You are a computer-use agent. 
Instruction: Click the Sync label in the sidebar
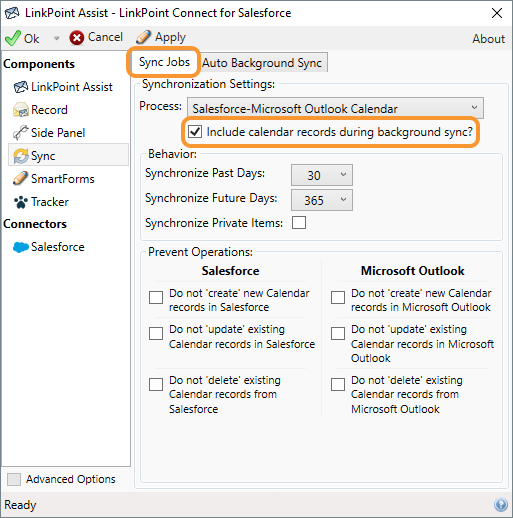[43, 156]
